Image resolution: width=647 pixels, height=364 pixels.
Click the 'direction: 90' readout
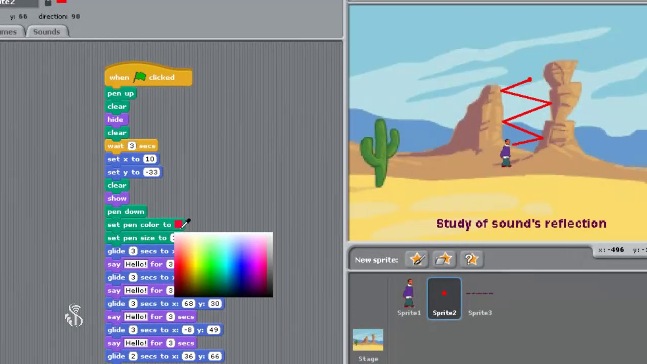pyautogui.click(x=59, y=17)
